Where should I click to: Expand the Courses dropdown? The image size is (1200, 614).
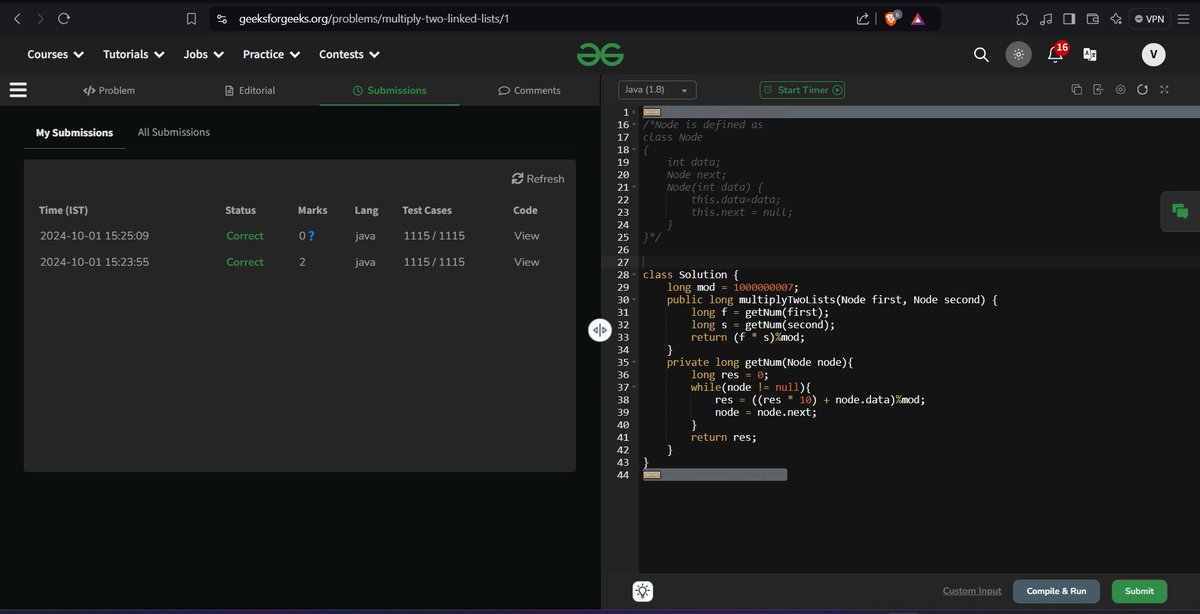(55, 55)
